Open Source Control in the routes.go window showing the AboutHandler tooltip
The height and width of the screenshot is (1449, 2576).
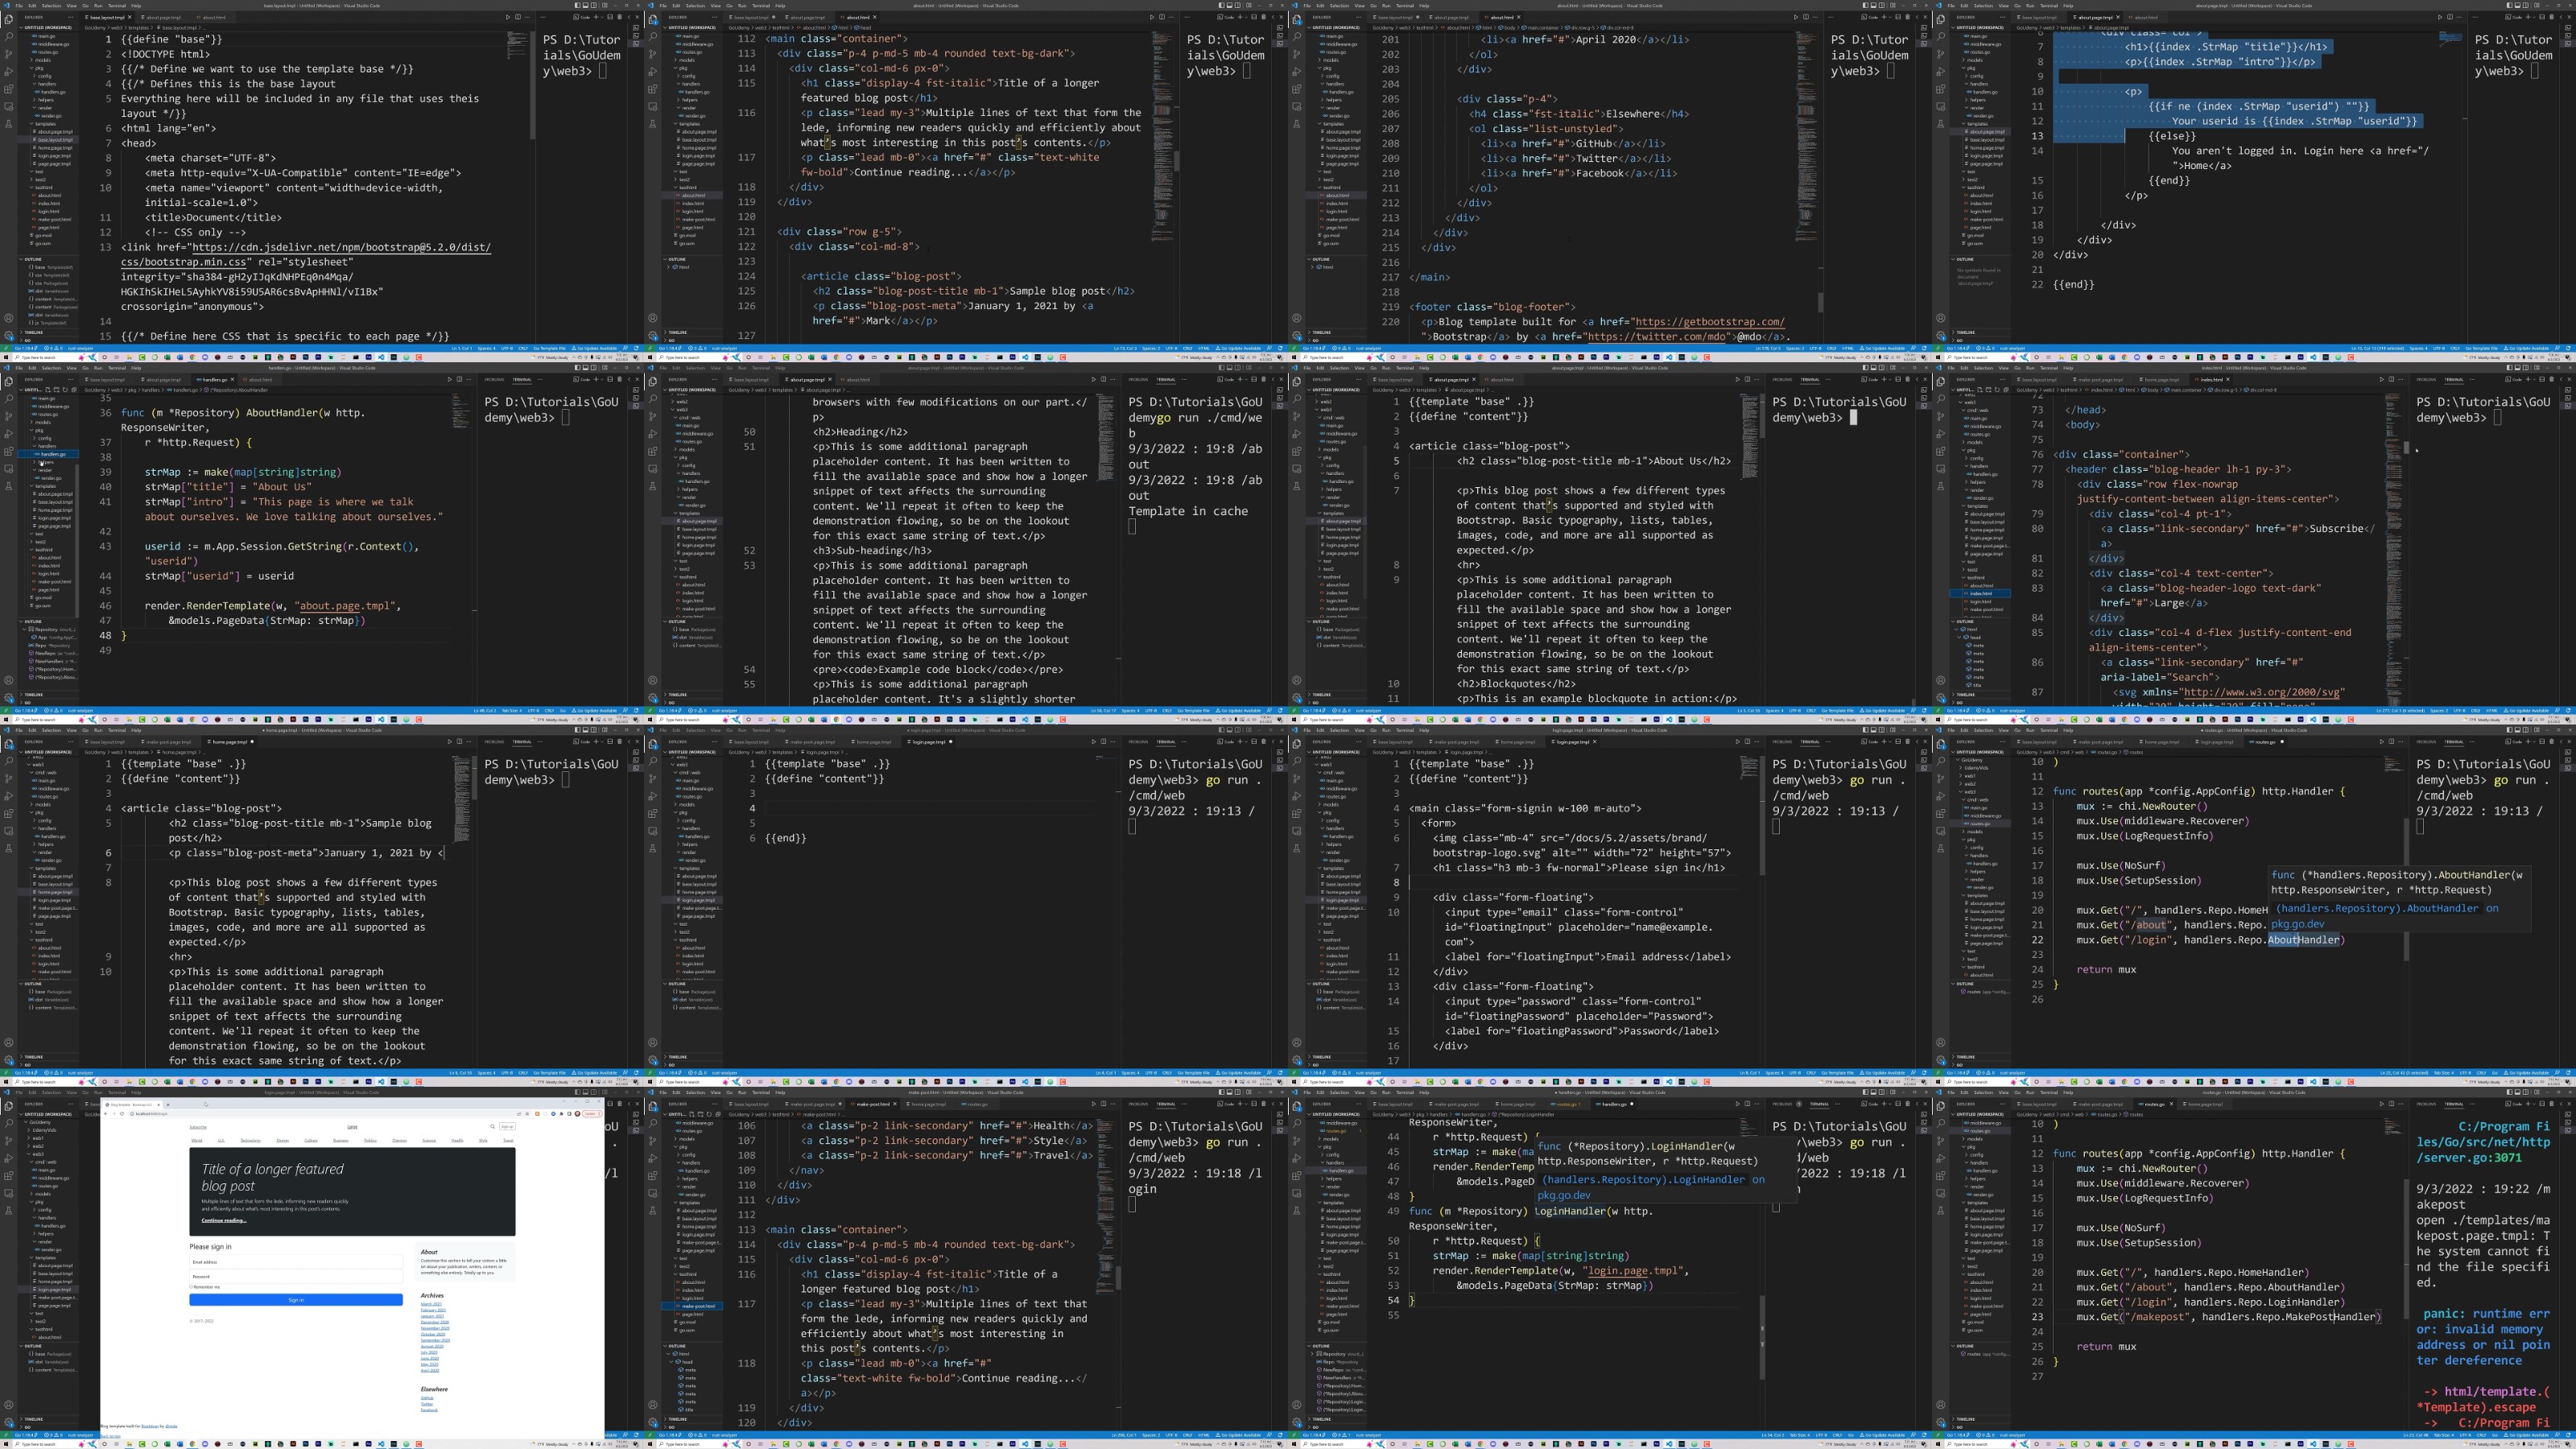[1941, 779]
